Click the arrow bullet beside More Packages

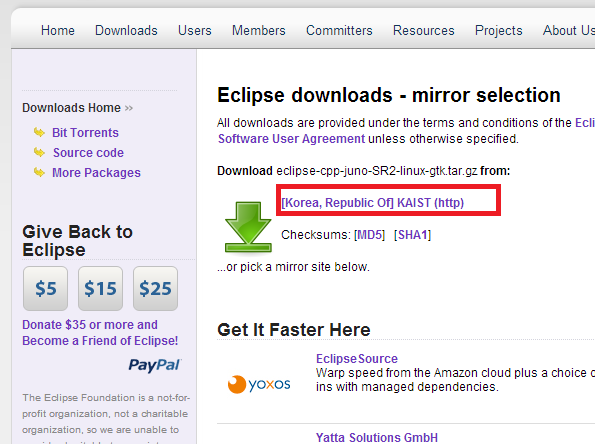click(39, 173)
